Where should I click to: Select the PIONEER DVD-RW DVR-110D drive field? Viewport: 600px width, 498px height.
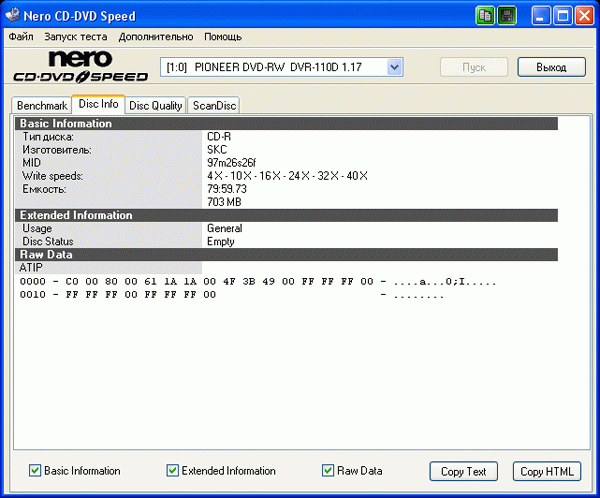point(281,67)
